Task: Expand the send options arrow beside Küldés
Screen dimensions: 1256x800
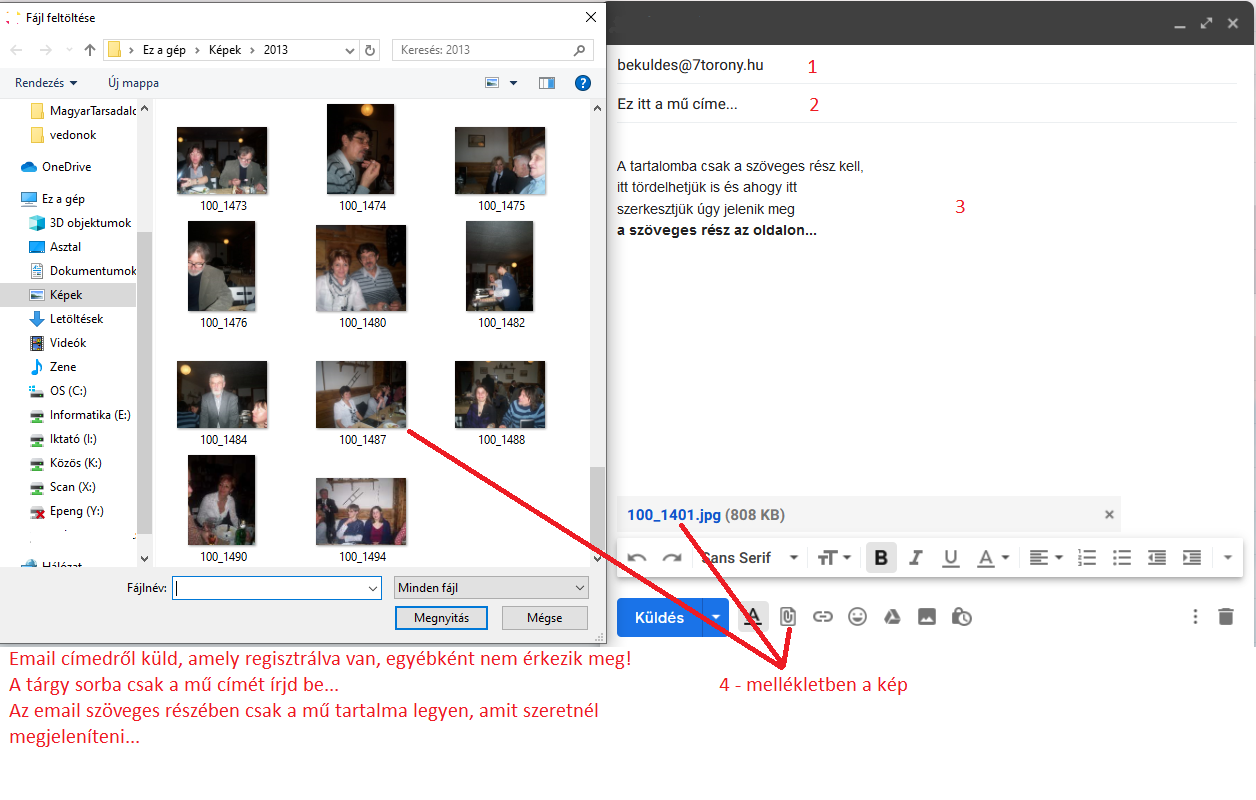Action: pos(716,617)
